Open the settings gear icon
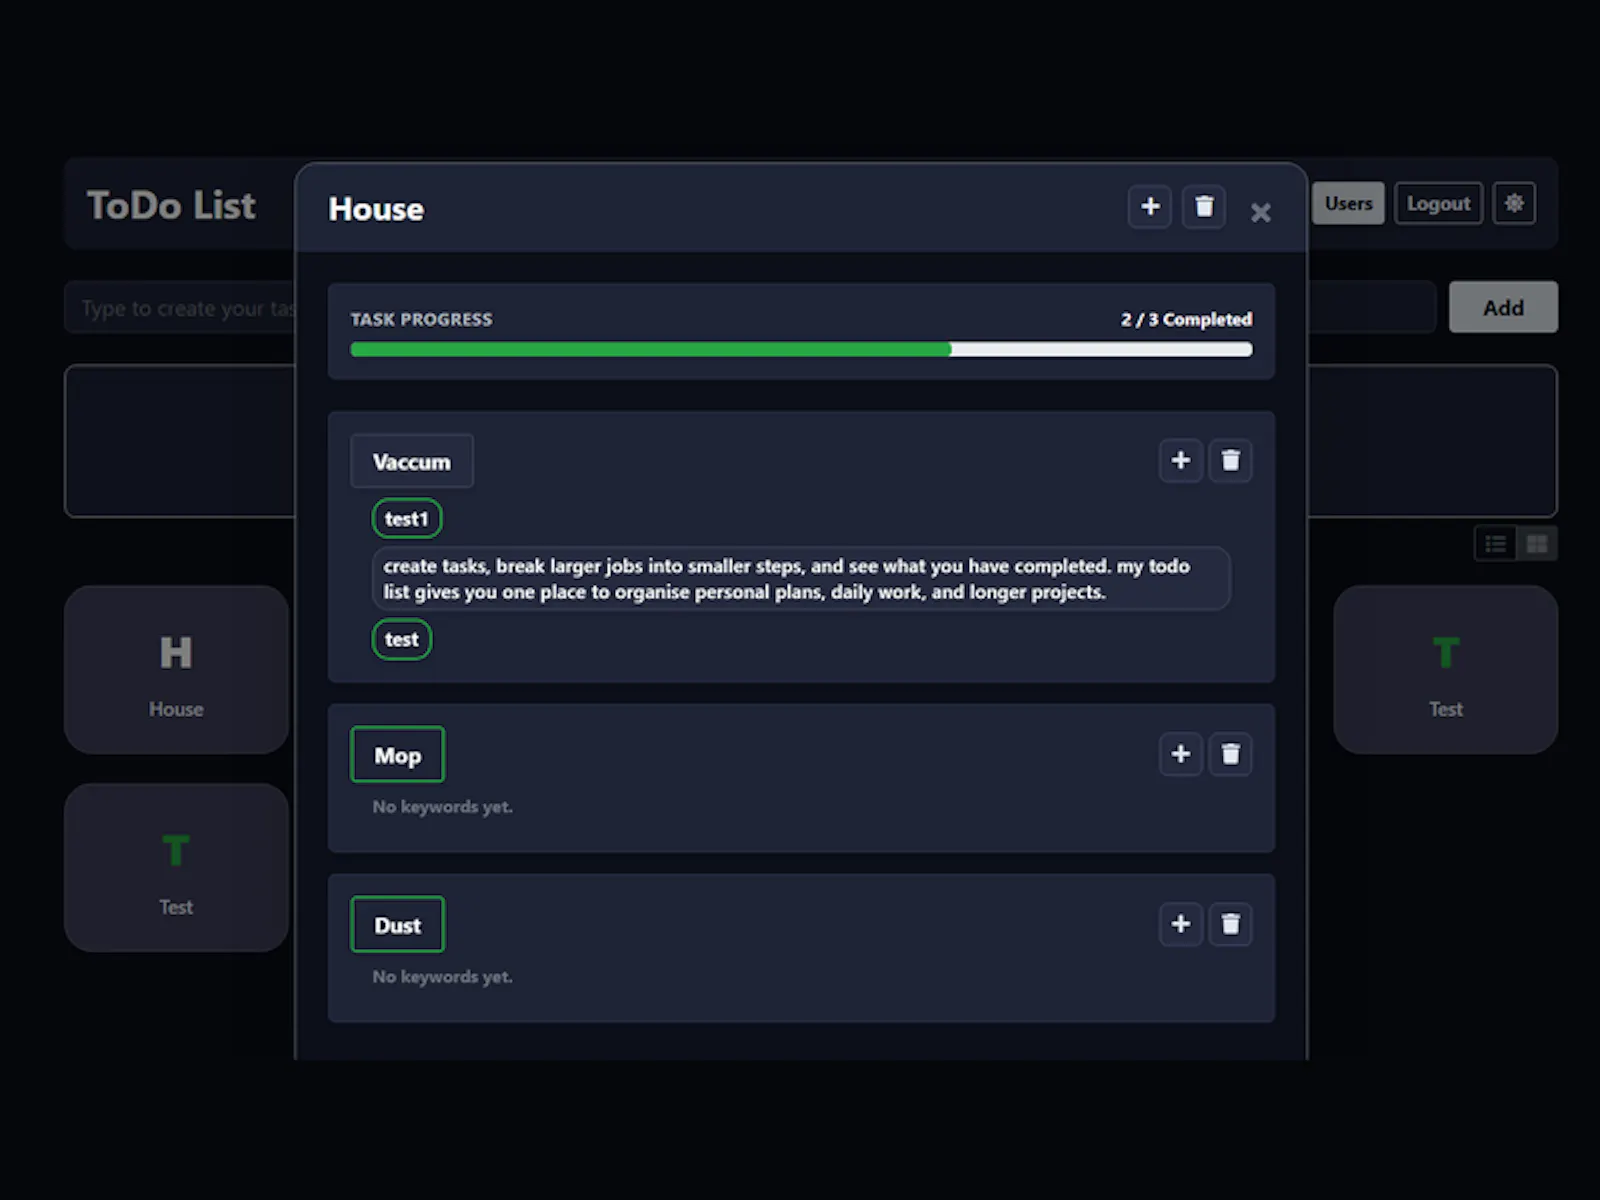This screenshot has height=1200, width=1600. [1514, 203]
